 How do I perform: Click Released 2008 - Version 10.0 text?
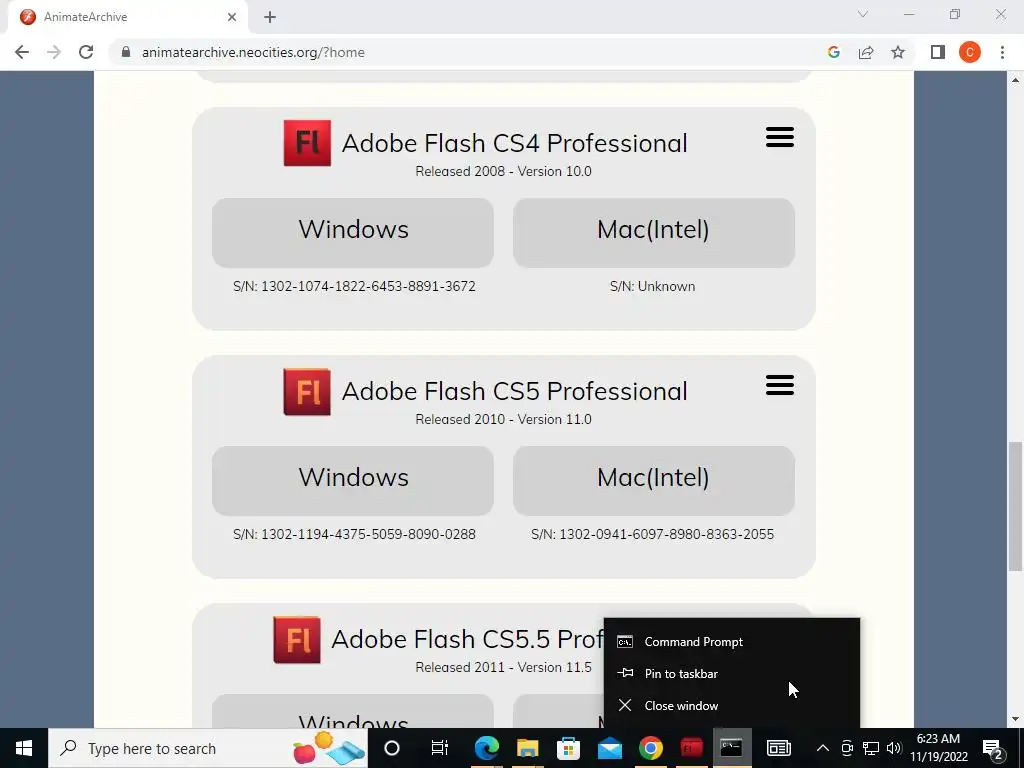click(x=504, y=171)
